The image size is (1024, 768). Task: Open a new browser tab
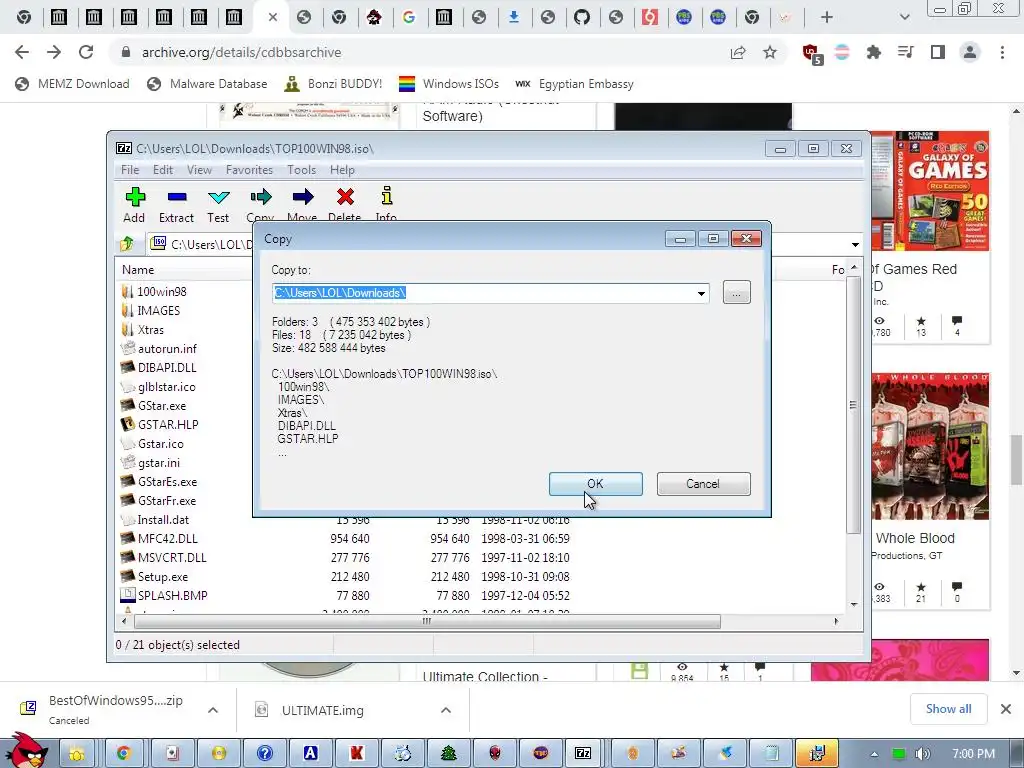pyautogui.click(x=827, y=17)
